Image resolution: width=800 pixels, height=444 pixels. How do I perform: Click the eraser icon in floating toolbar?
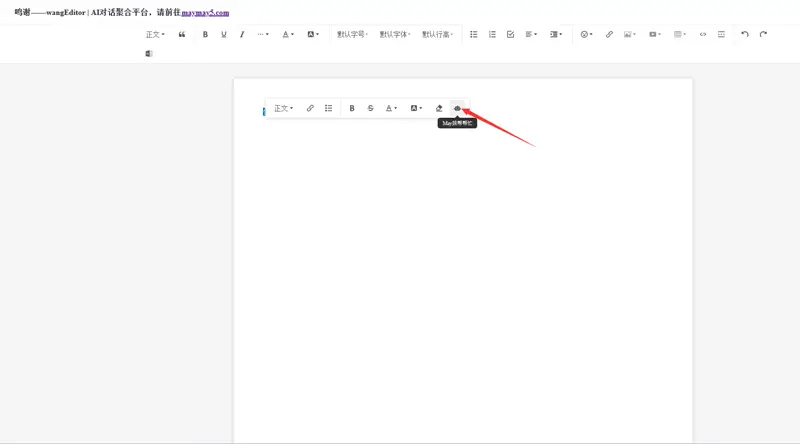[x=439, y=108]
